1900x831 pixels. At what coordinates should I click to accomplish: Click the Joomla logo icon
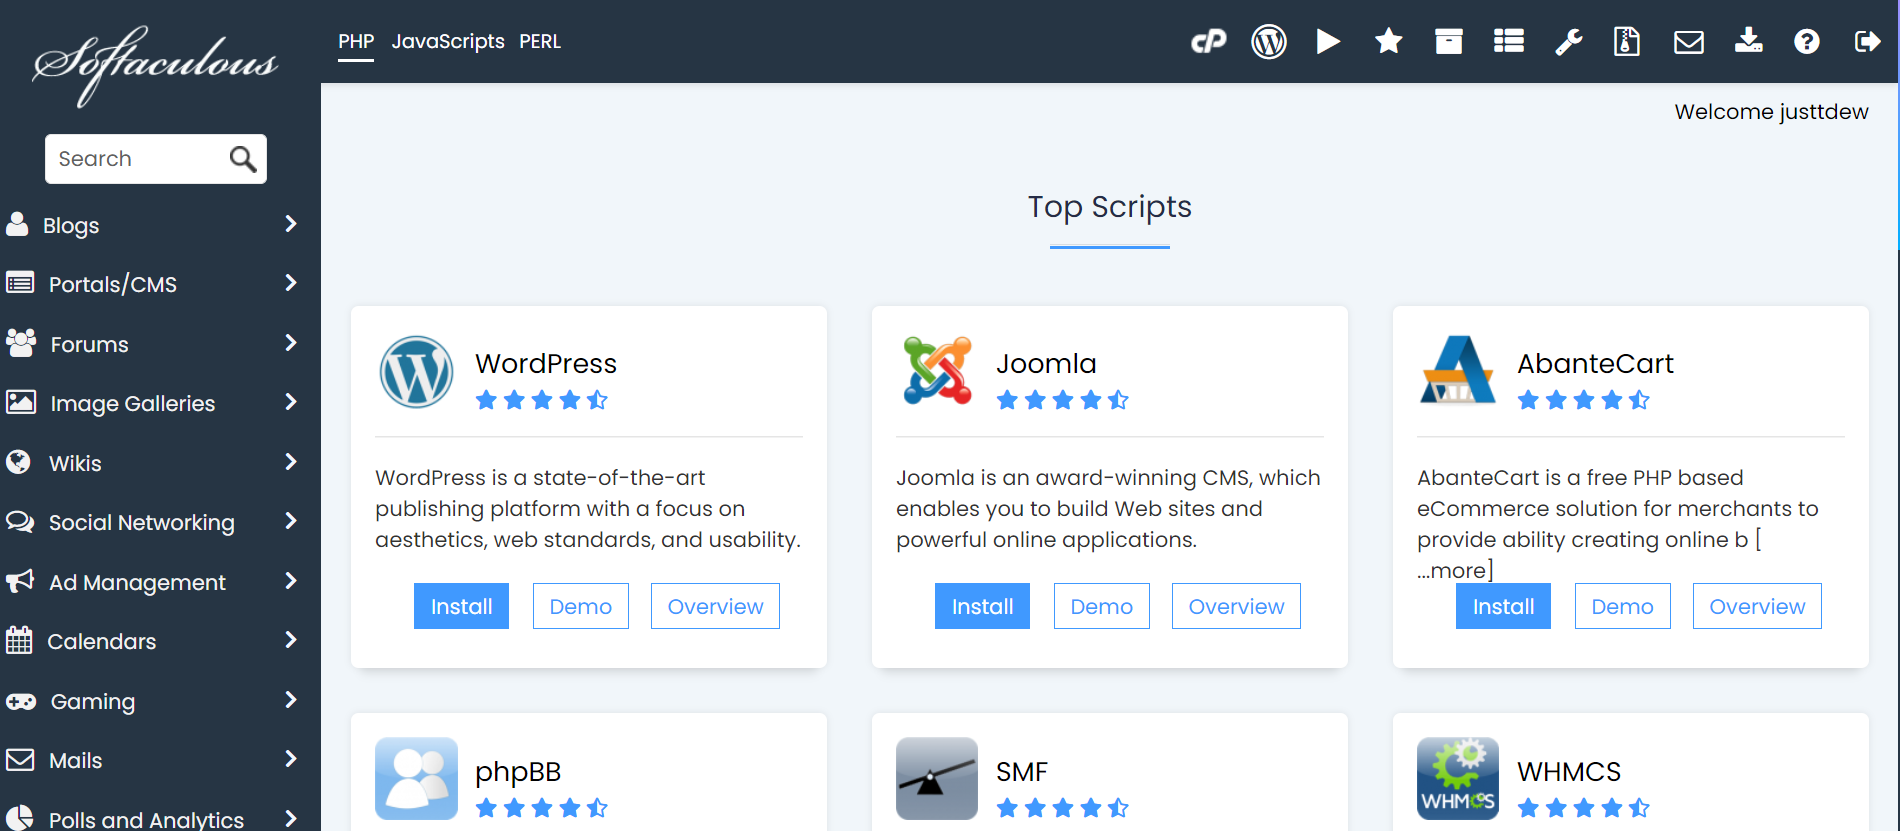(937, 371)
